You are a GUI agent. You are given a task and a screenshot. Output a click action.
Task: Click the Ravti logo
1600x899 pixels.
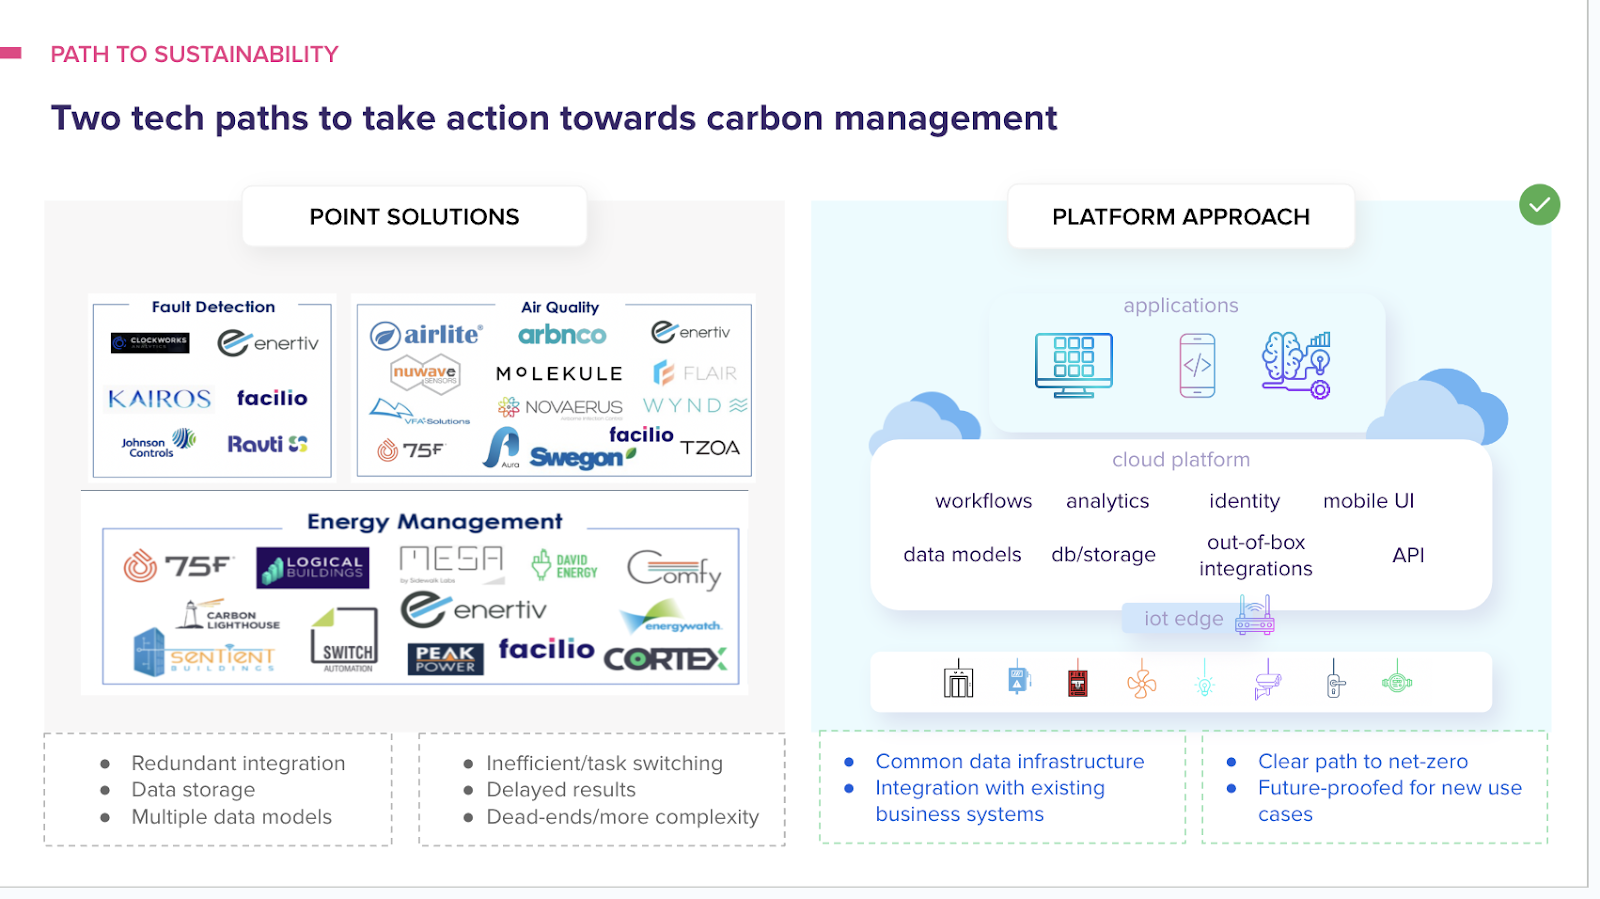[x=267, y=443]
